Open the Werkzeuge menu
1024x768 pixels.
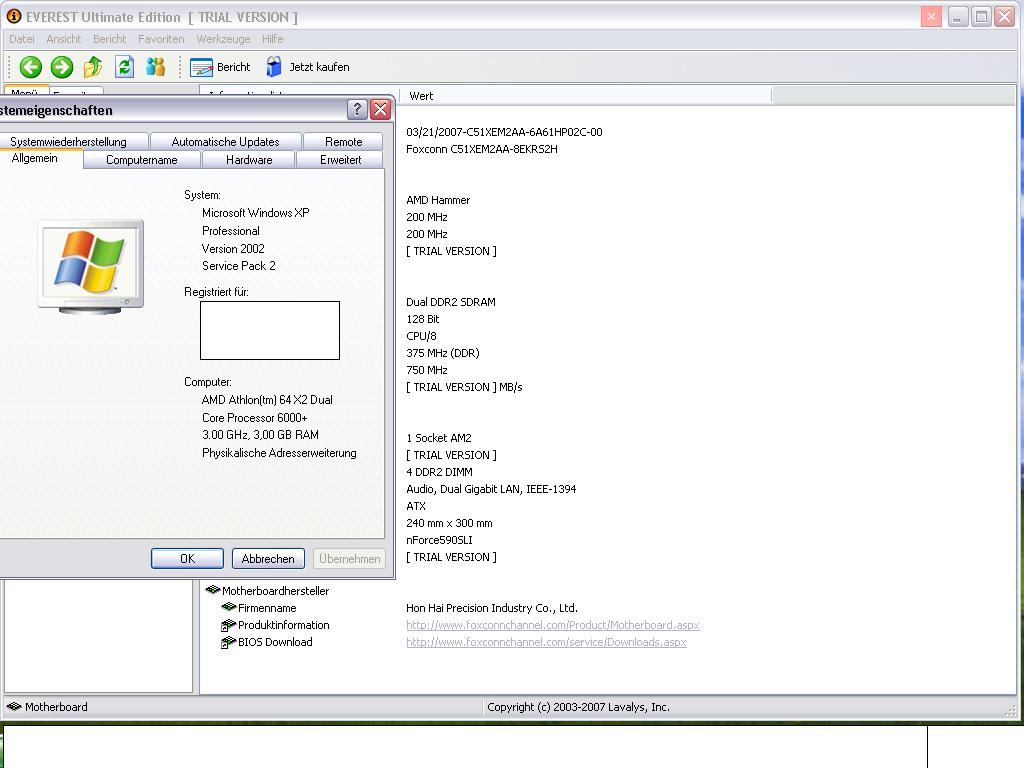(223, 39)
